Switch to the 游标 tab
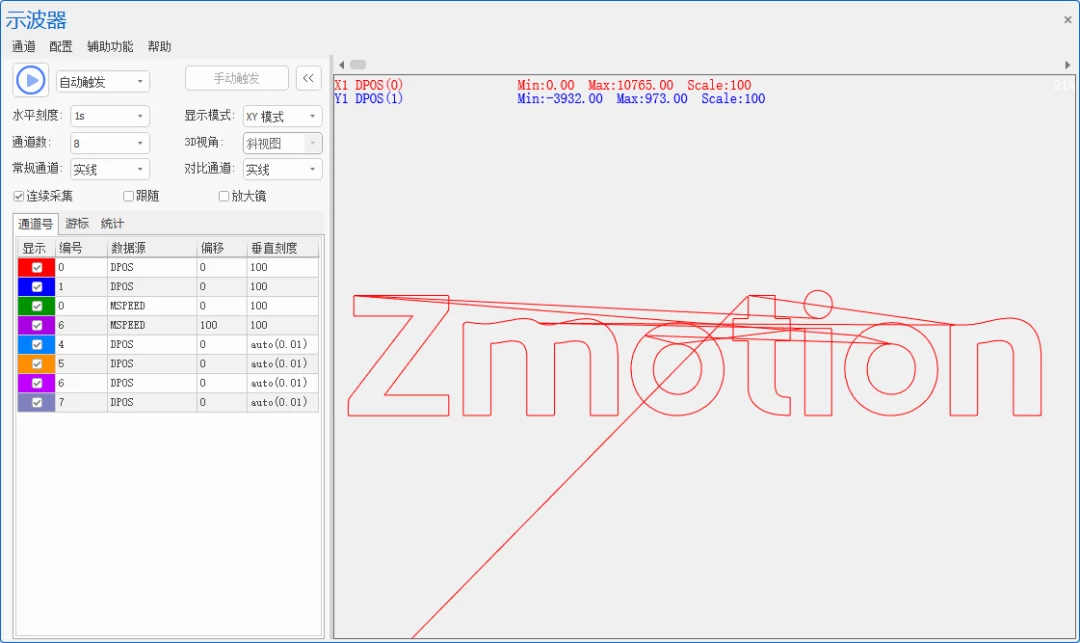Screen dimensions: 1080x643 pyautogui.click(x=77, y=224)
